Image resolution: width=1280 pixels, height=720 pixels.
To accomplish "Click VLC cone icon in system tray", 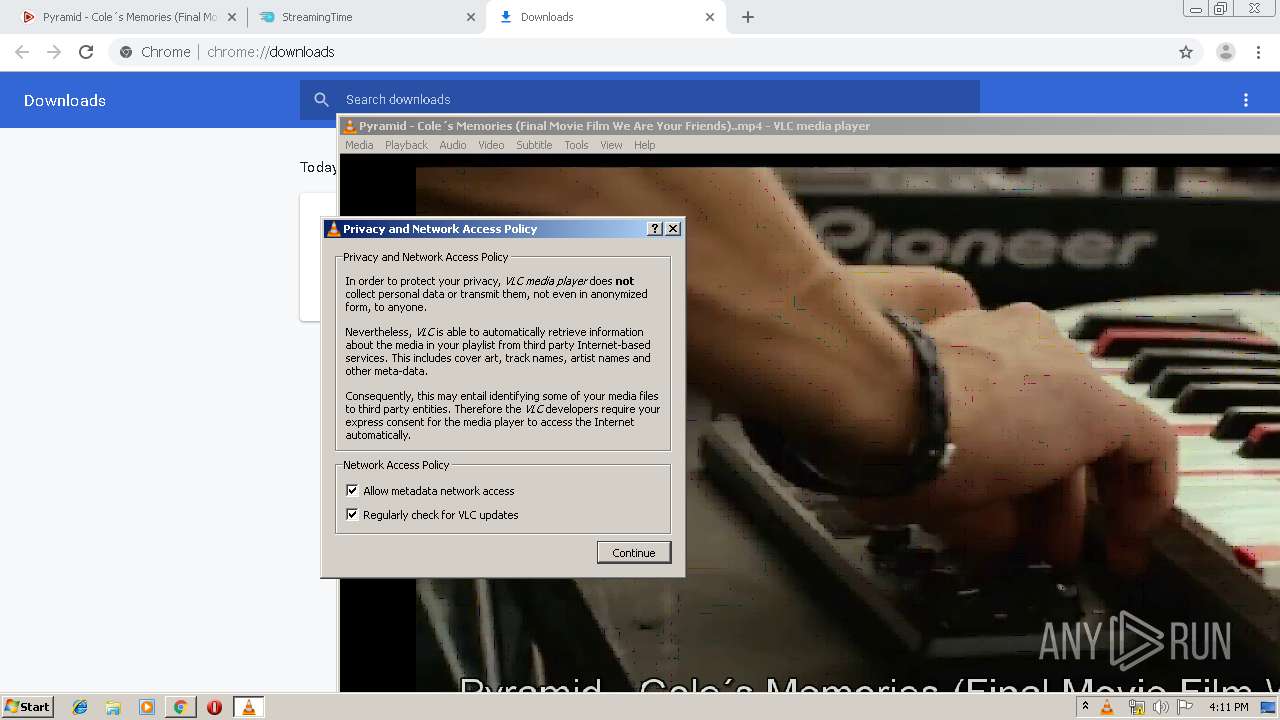I will click(1107, 707).
